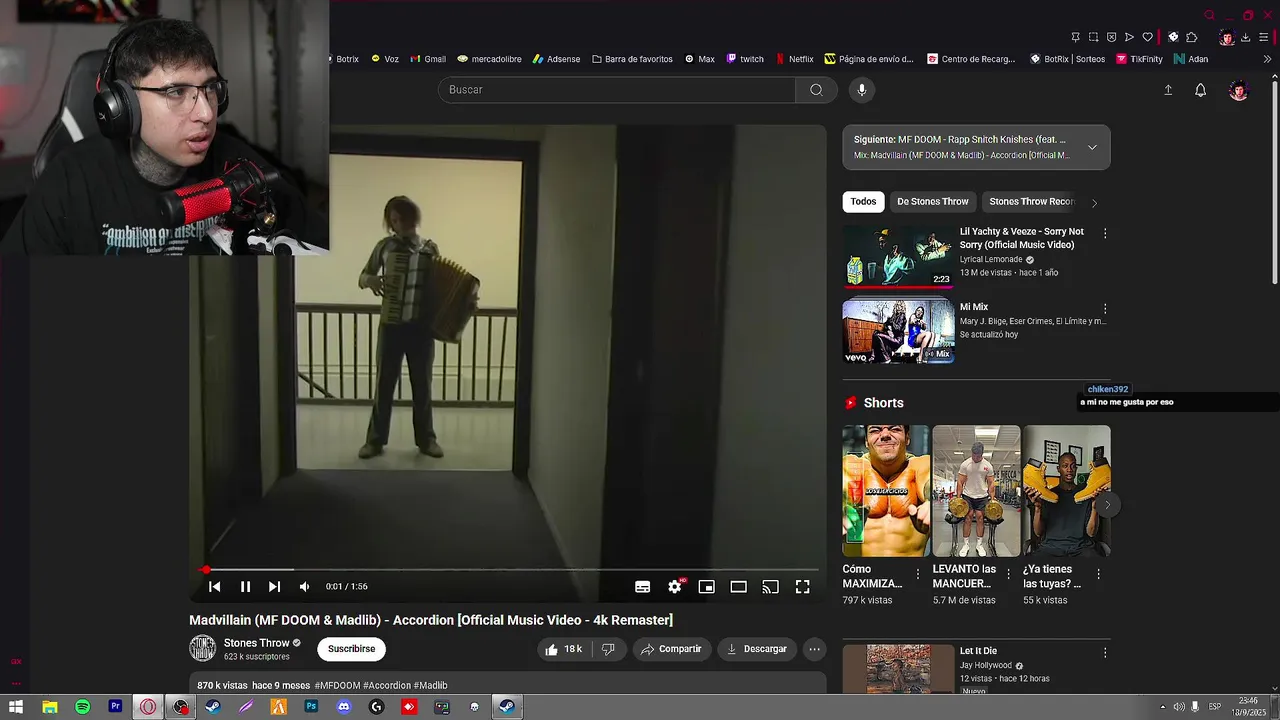Image resolution: width=1280 pixels, height=720 pixels.
Task: Show more filter chips arrow
Action: 1094,203
